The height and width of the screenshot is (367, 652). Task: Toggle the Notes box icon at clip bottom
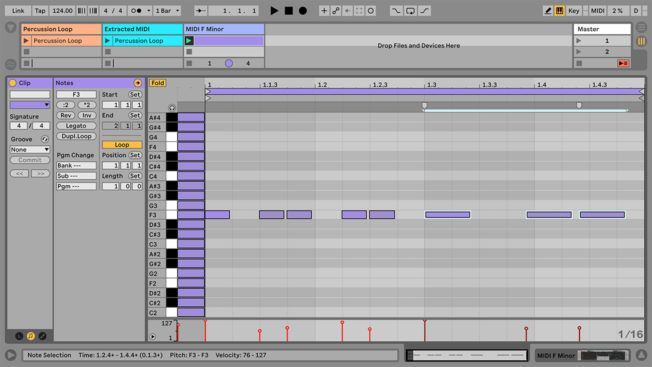coord(31,336)
